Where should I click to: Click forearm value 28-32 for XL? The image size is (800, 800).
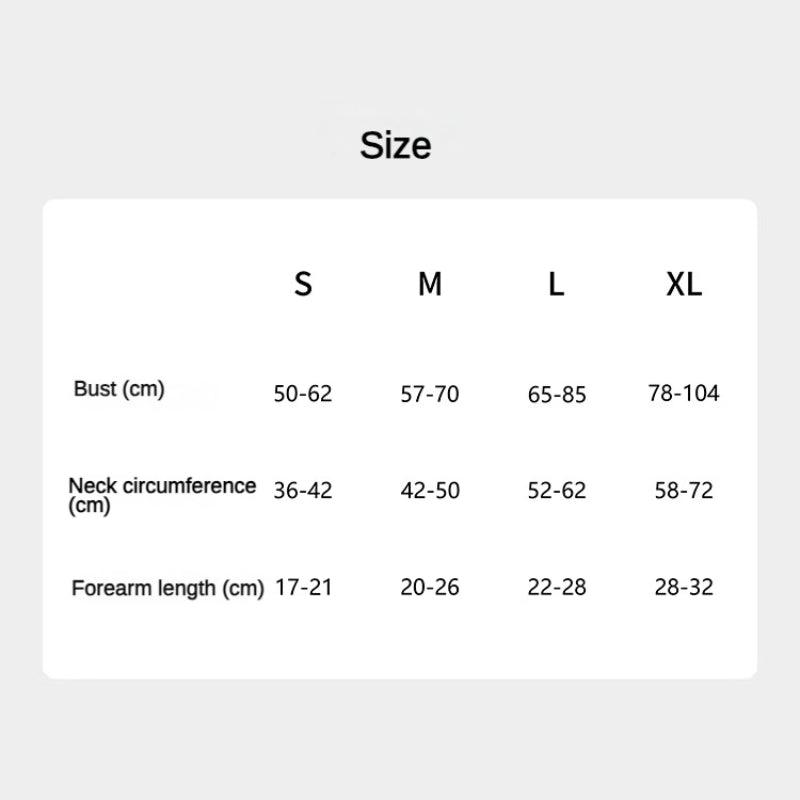(684, 587)
